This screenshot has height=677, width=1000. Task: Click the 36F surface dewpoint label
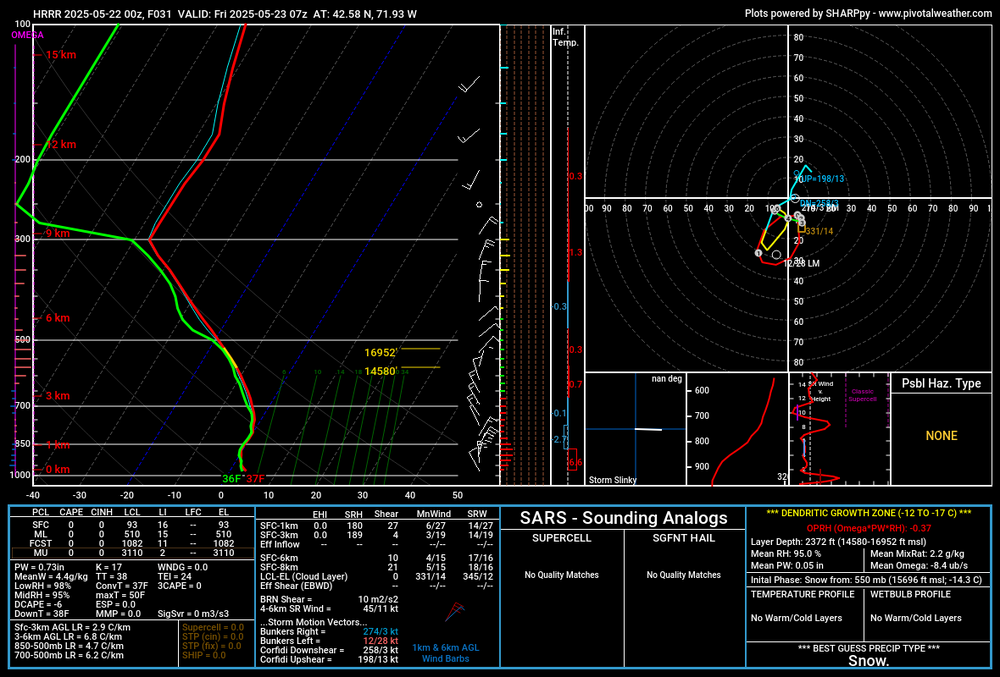[232, 479]
